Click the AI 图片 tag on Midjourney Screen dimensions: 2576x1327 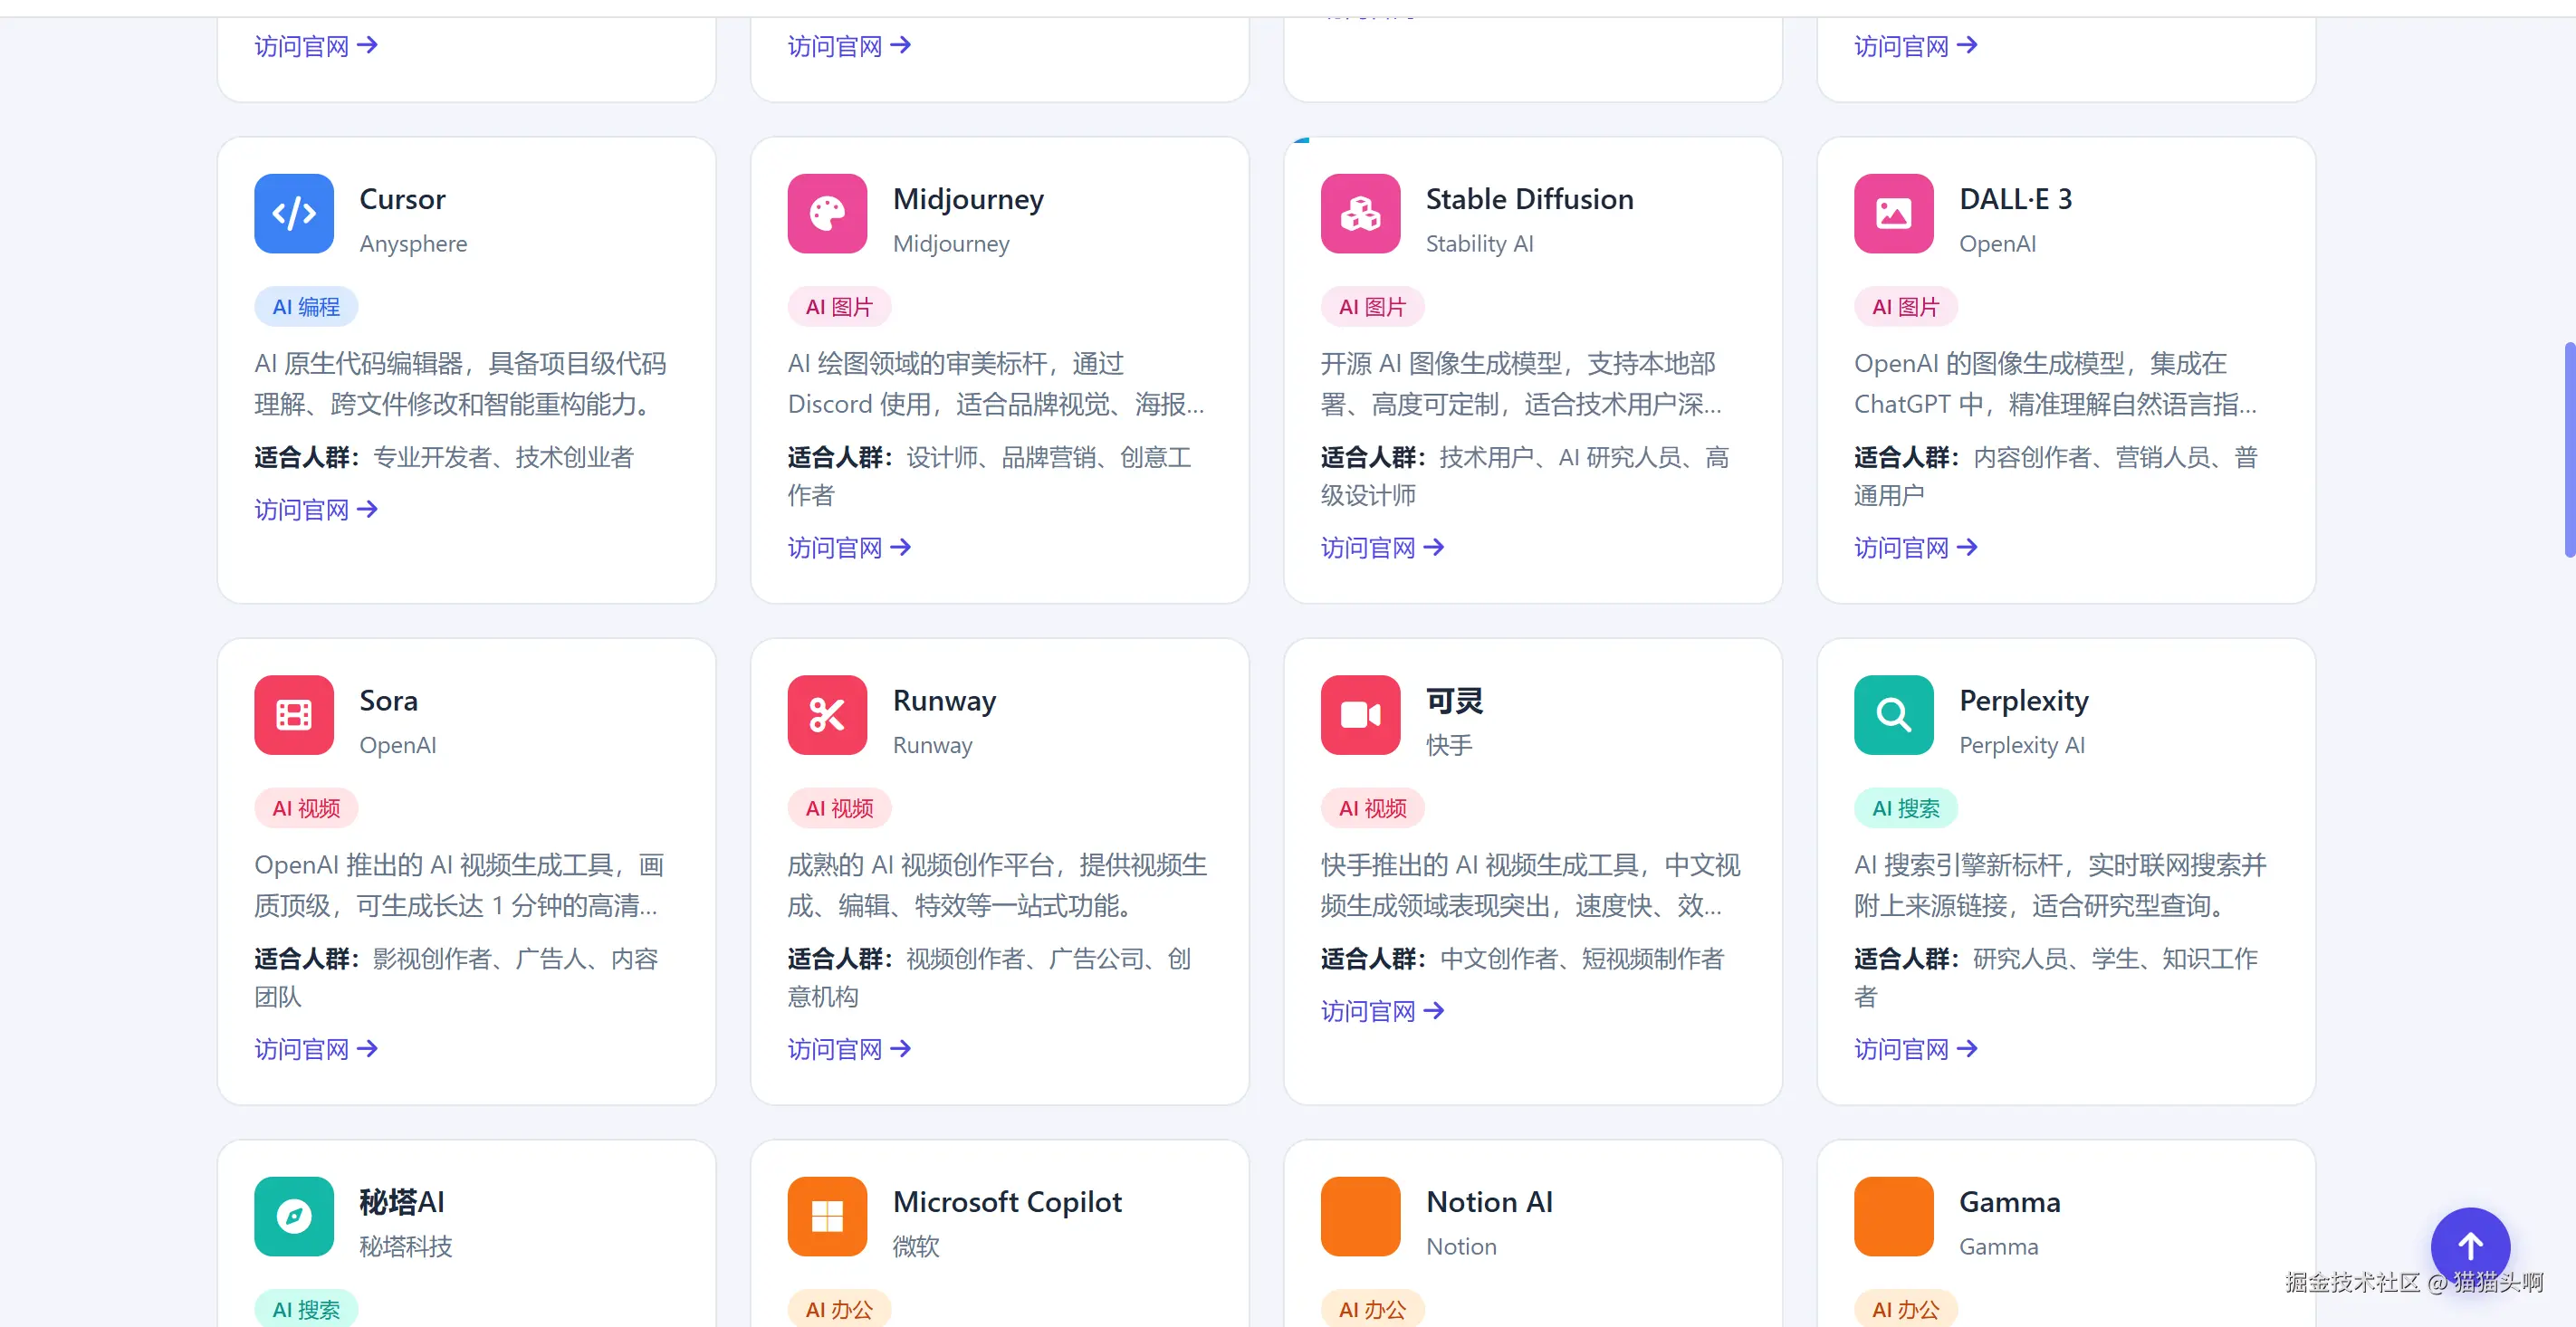839,307
